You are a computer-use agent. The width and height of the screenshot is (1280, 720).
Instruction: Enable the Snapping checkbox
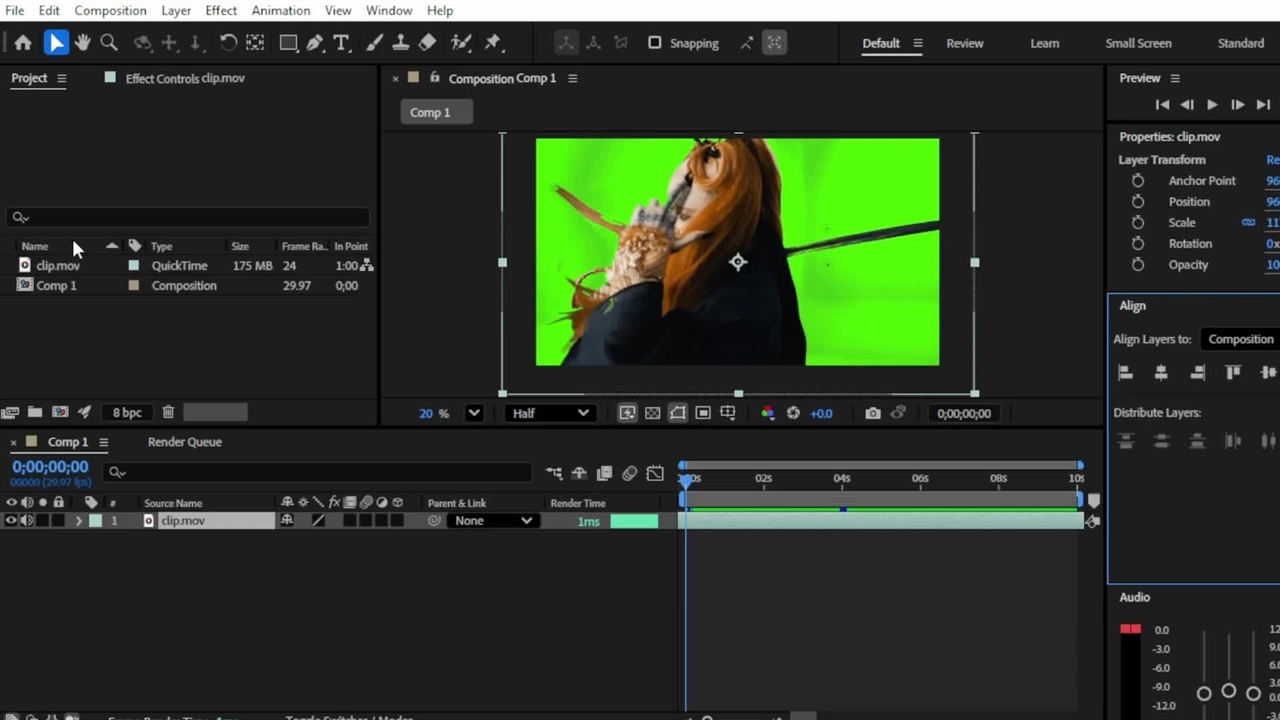tap(654, 43)
